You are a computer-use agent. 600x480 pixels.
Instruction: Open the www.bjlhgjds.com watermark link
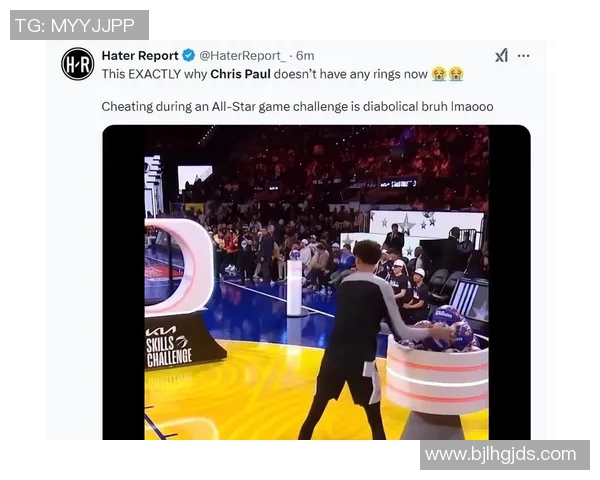pyautogui.click(x=505, y=455)
